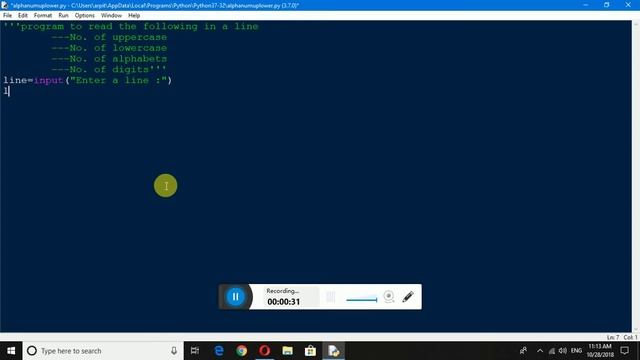Pause the screen recording
Viewport: 640px width, 360px height.
pyautogui.click(x=236, y=297)
